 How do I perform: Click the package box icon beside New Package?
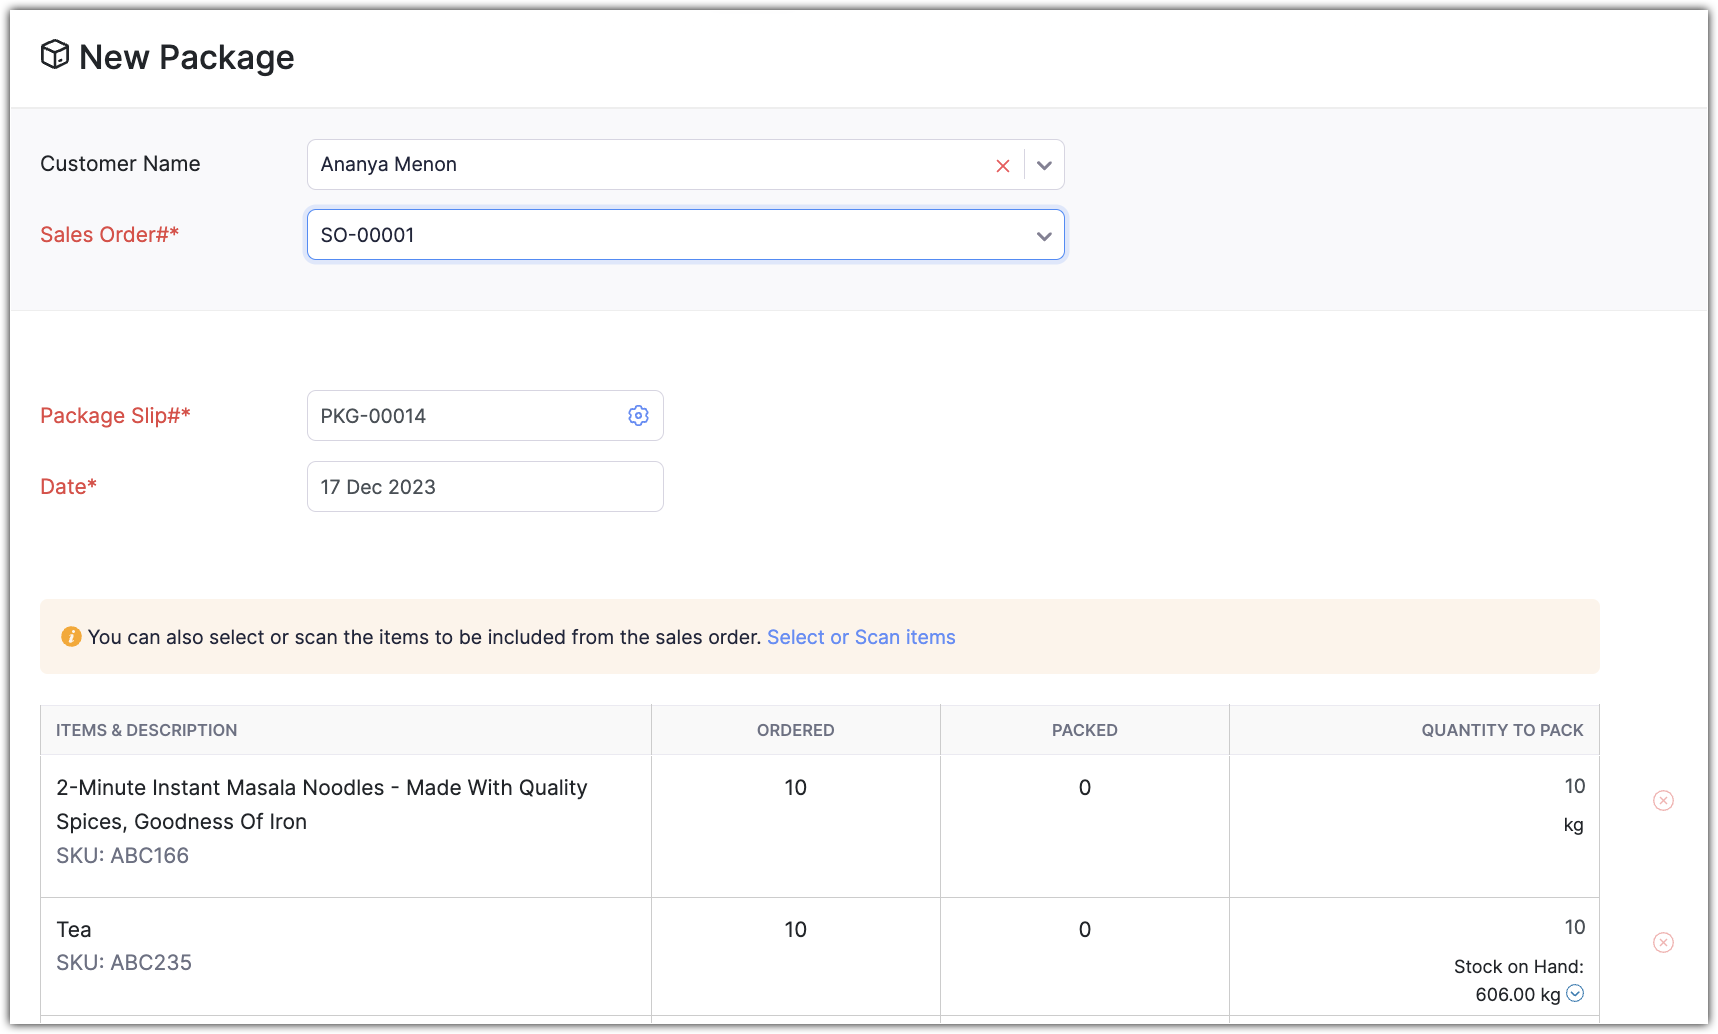coord(55,55)
